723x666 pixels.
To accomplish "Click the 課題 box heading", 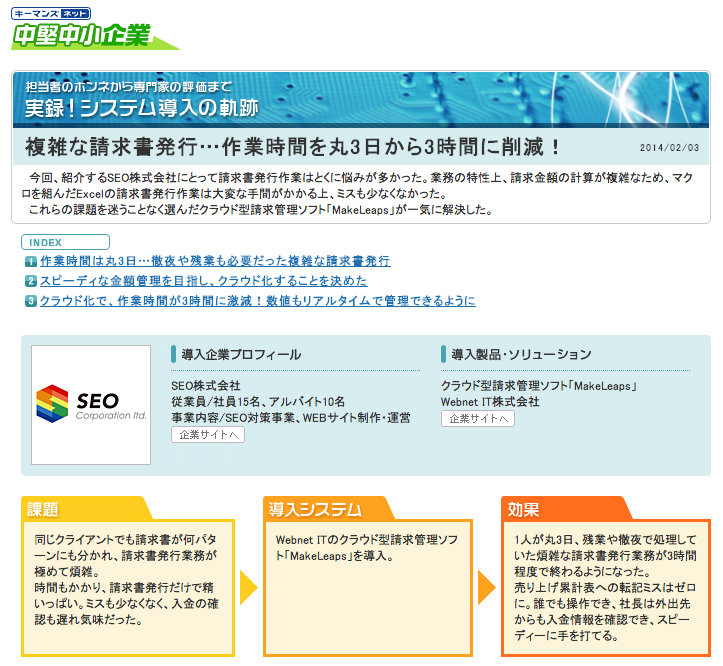I will pyautogui.click(x=43, y=510).
